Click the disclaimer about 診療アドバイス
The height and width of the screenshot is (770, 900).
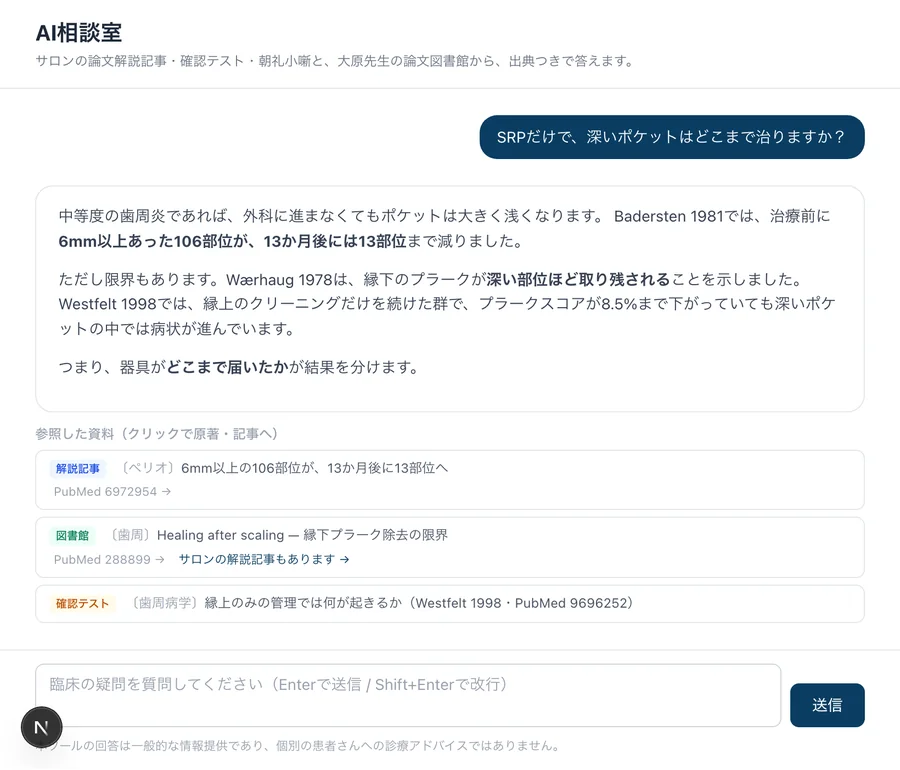[x=297, y=746]
